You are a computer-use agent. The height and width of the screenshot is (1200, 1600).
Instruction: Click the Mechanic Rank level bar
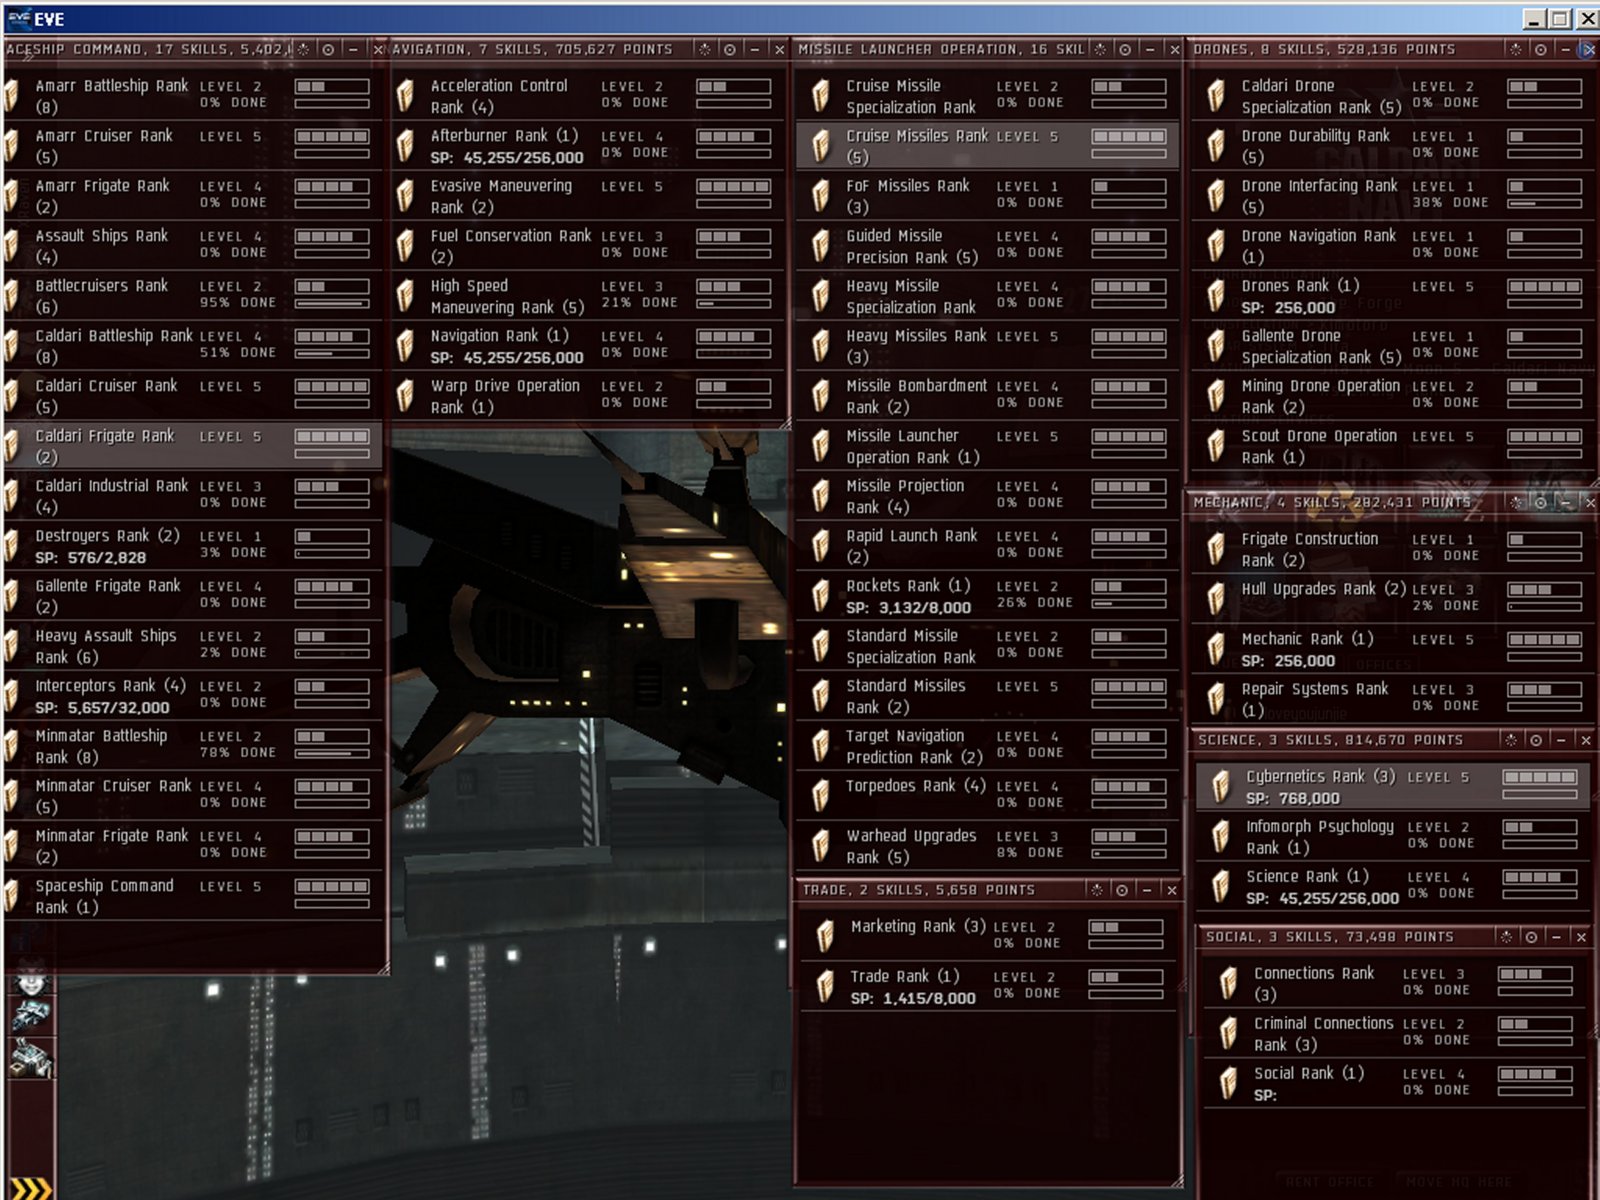tap(1544, 639)
